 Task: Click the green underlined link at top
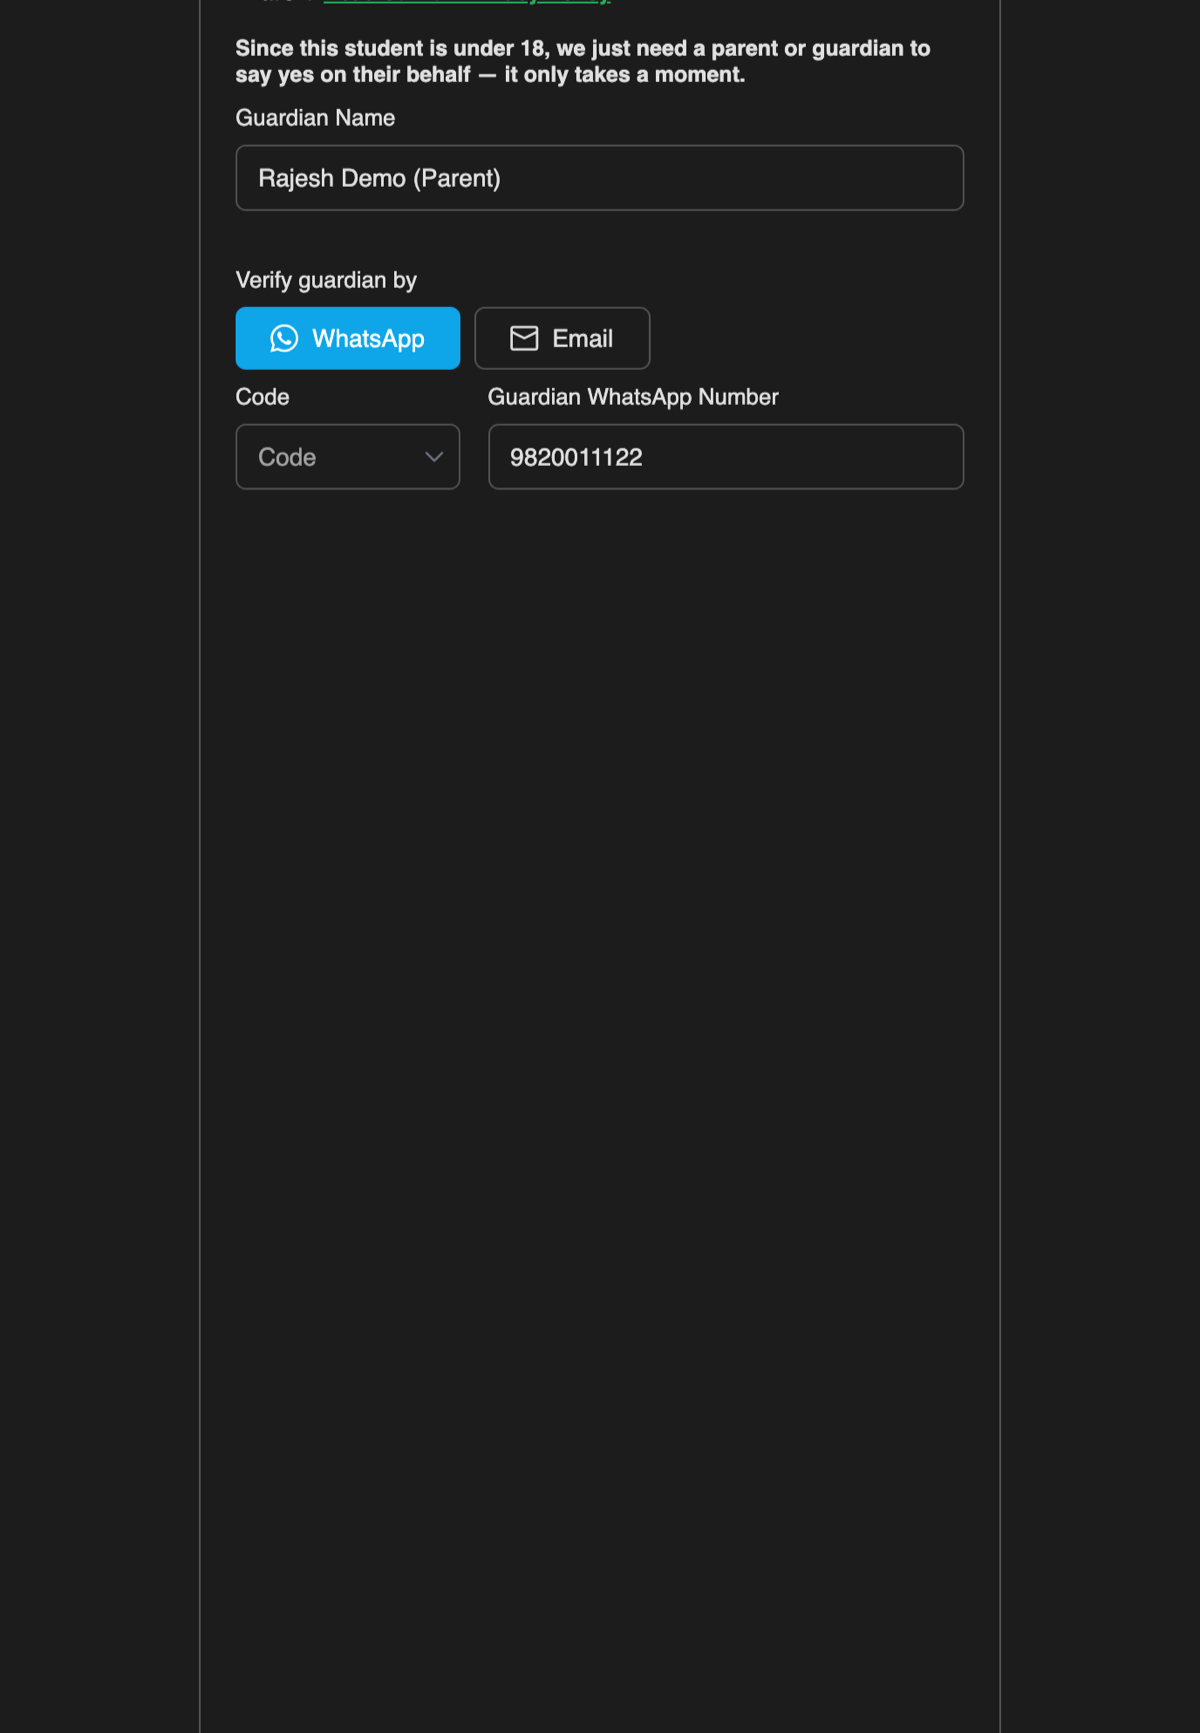pyautogui.click(x=467, y=2)
